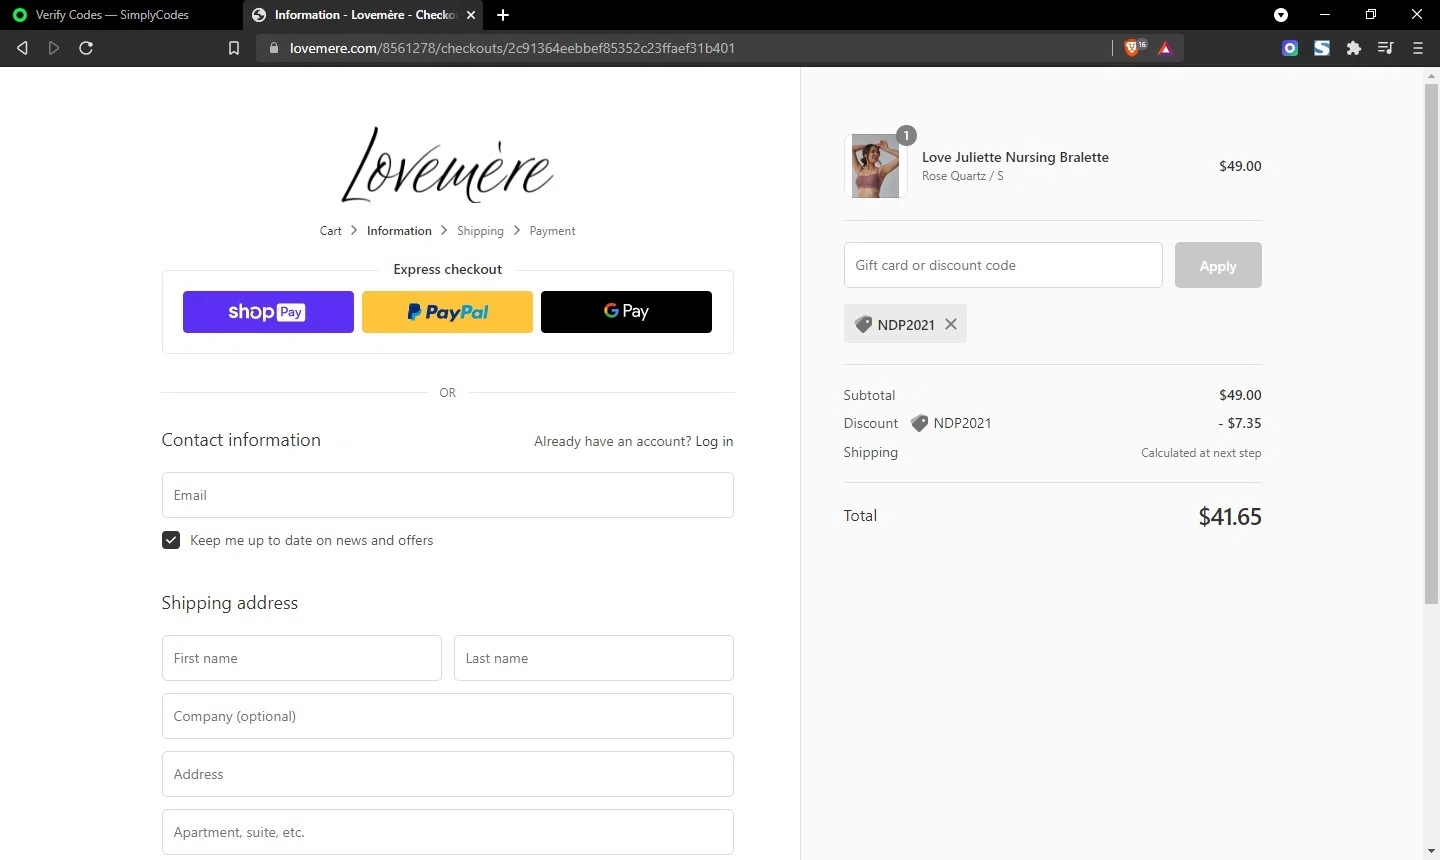Click the Rose Quartz / S variant text
This screenshot has height=860, width=1440.
(x=962, y=176)
